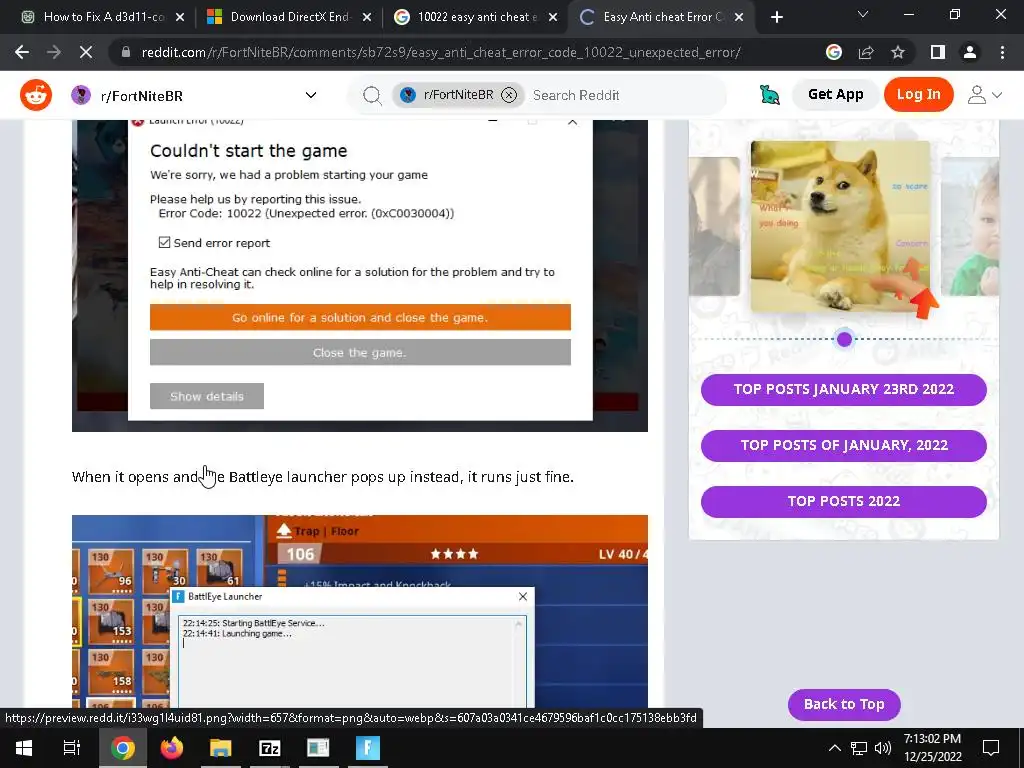Show hidden system tray icons
Viewport: 1024px width, 768px height.
(x=835, y=748)
